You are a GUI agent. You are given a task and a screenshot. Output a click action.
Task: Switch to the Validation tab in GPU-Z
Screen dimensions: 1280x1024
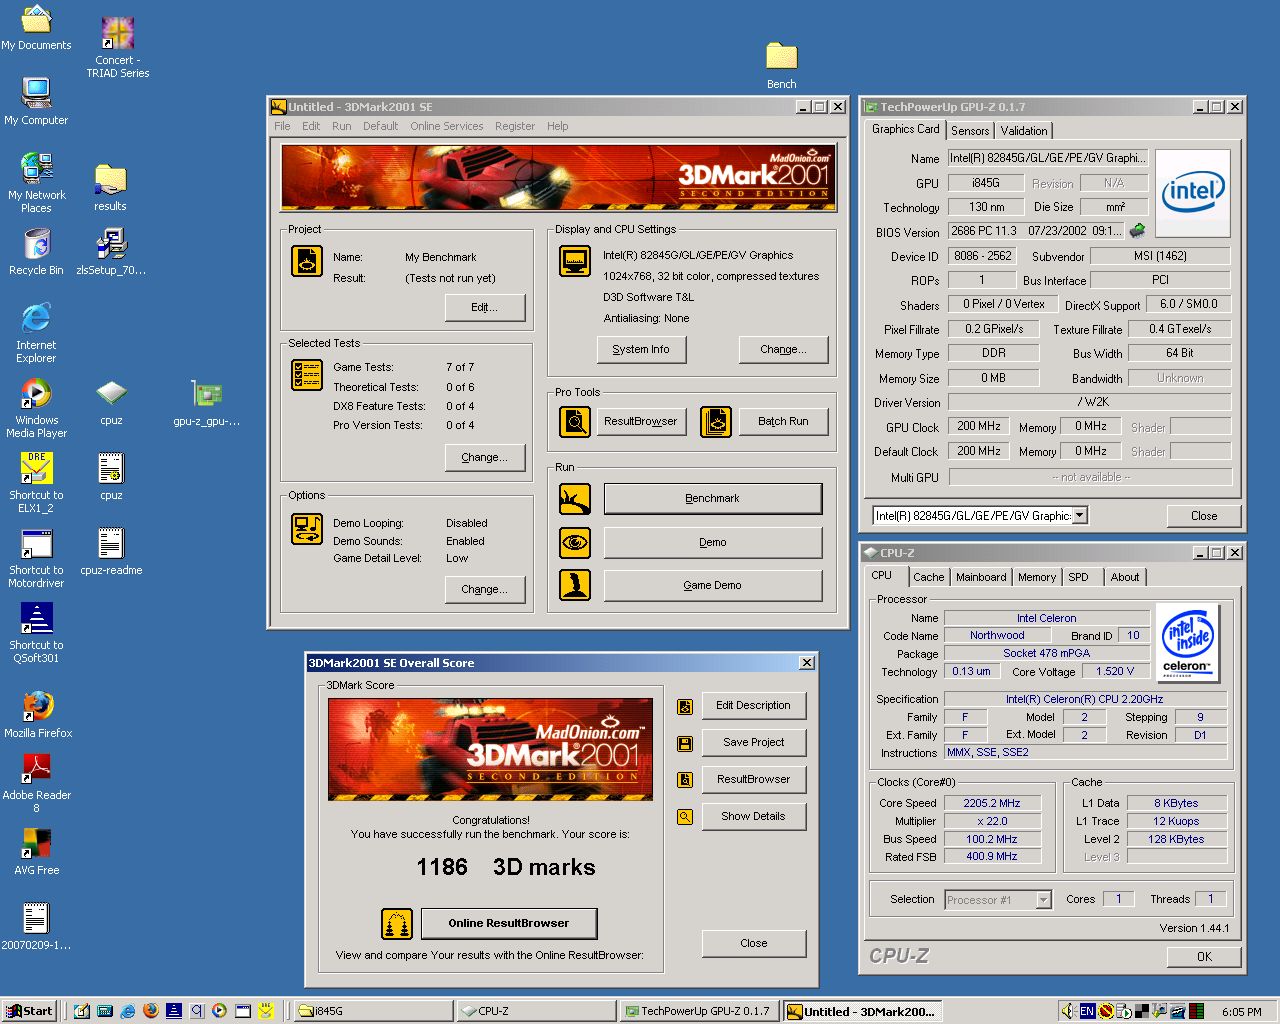tap(1024, 131)
